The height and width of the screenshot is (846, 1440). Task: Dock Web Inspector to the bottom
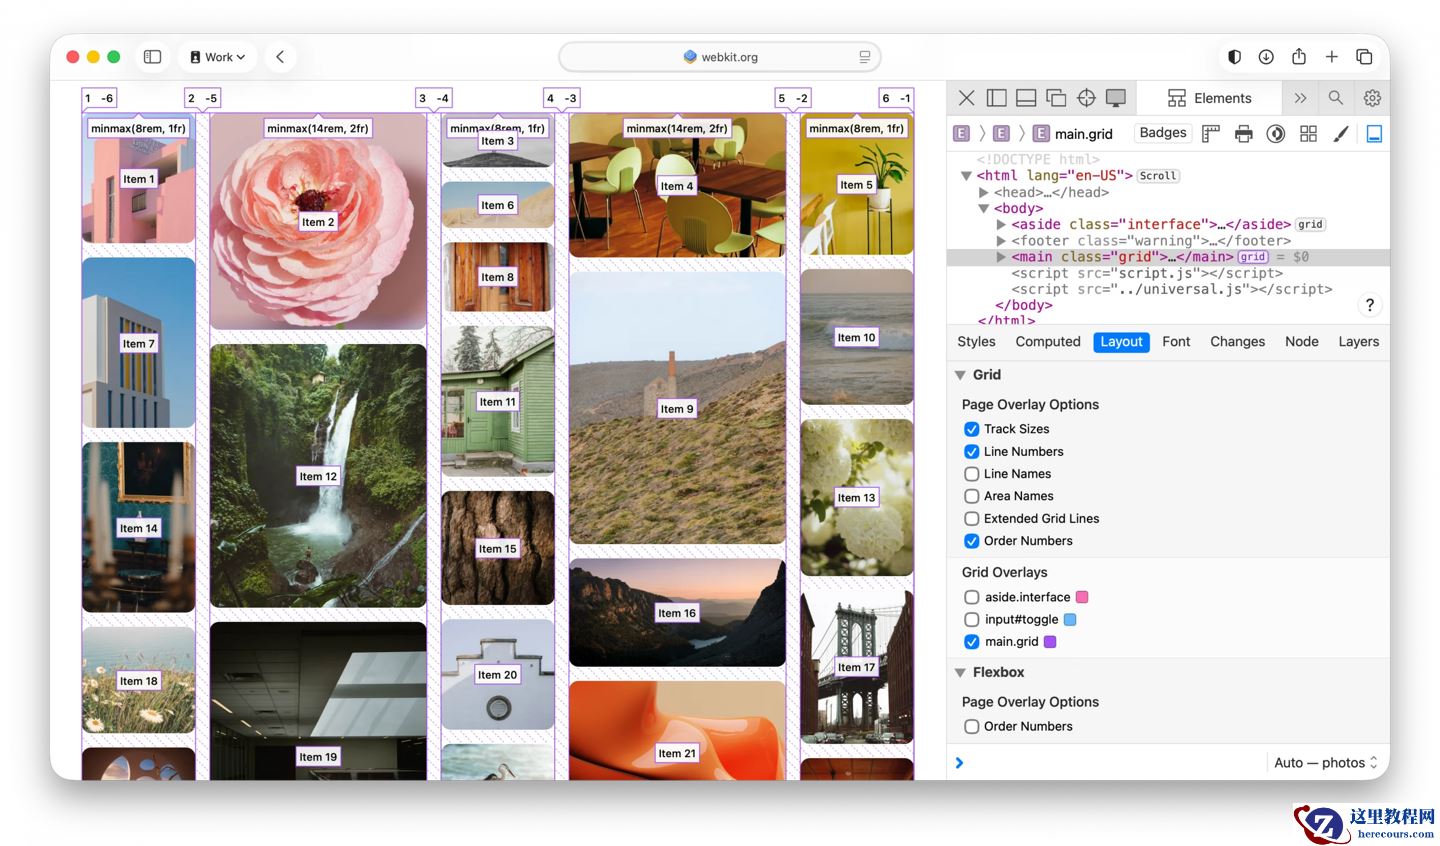click(1026, 98)
